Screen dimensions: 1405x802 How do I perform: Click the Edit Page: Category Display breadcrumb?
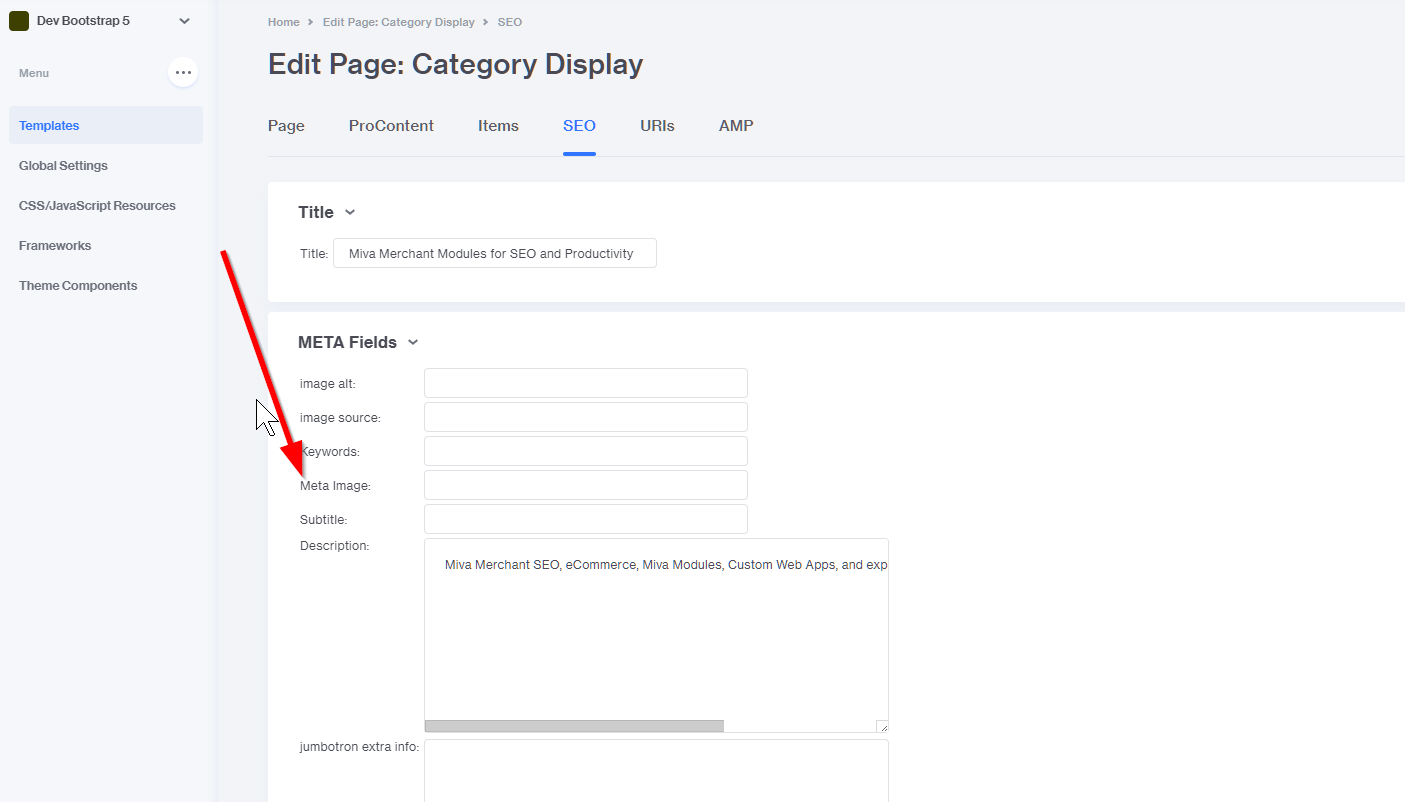[398, 22]
